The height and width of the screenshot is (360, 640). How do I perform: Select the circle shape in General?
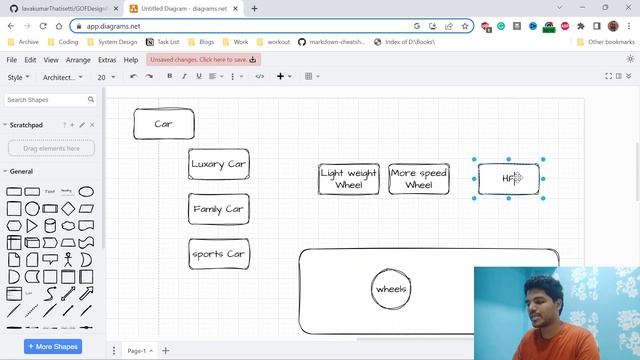[x=32, y=209]
